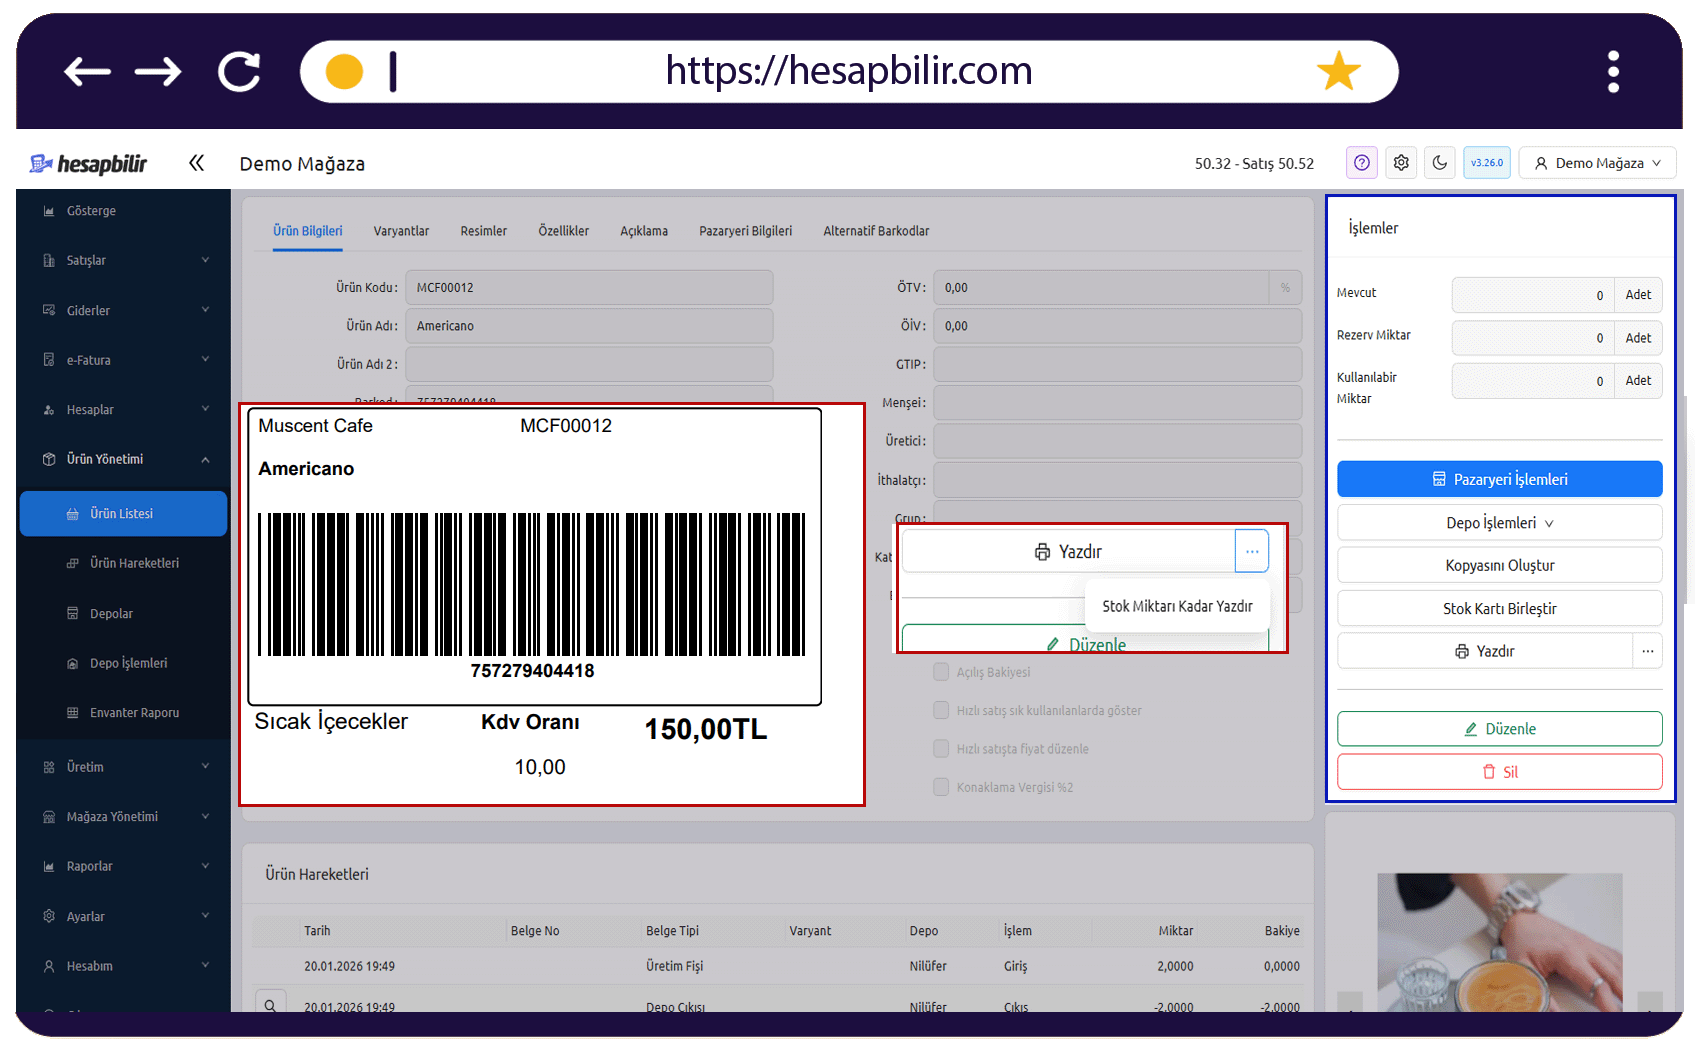Screen dimensions: 1700x1050
Task: Click the search magnifier in Ürün Hareketleri
Action: (x=270, y=1004)
